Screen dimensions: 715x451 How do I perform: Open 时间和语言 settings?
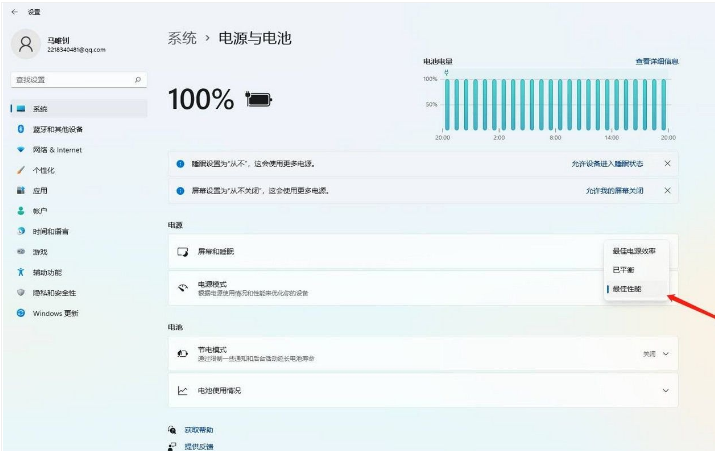50,231
